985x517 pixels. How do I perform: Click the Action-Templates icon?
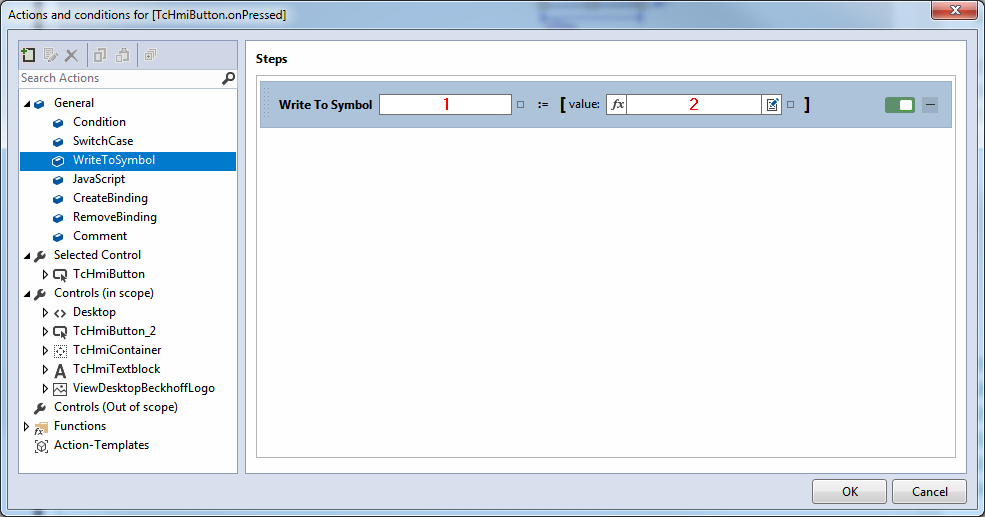click(41, 446)
